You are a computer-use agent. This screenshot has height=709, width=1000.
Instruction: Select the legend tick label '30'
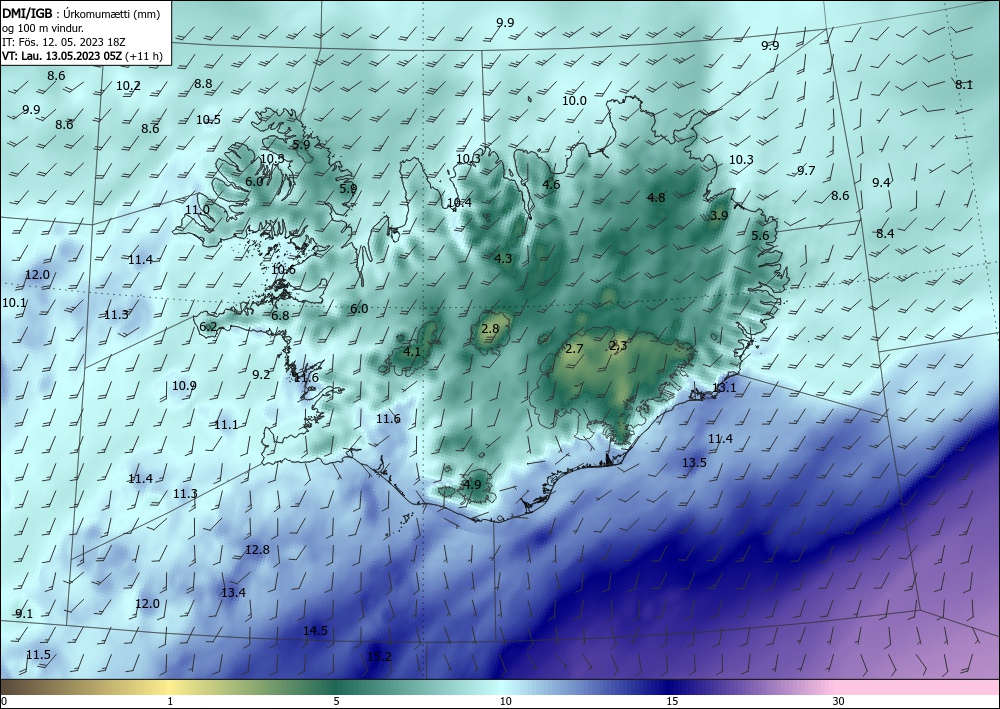coord(839,702)
